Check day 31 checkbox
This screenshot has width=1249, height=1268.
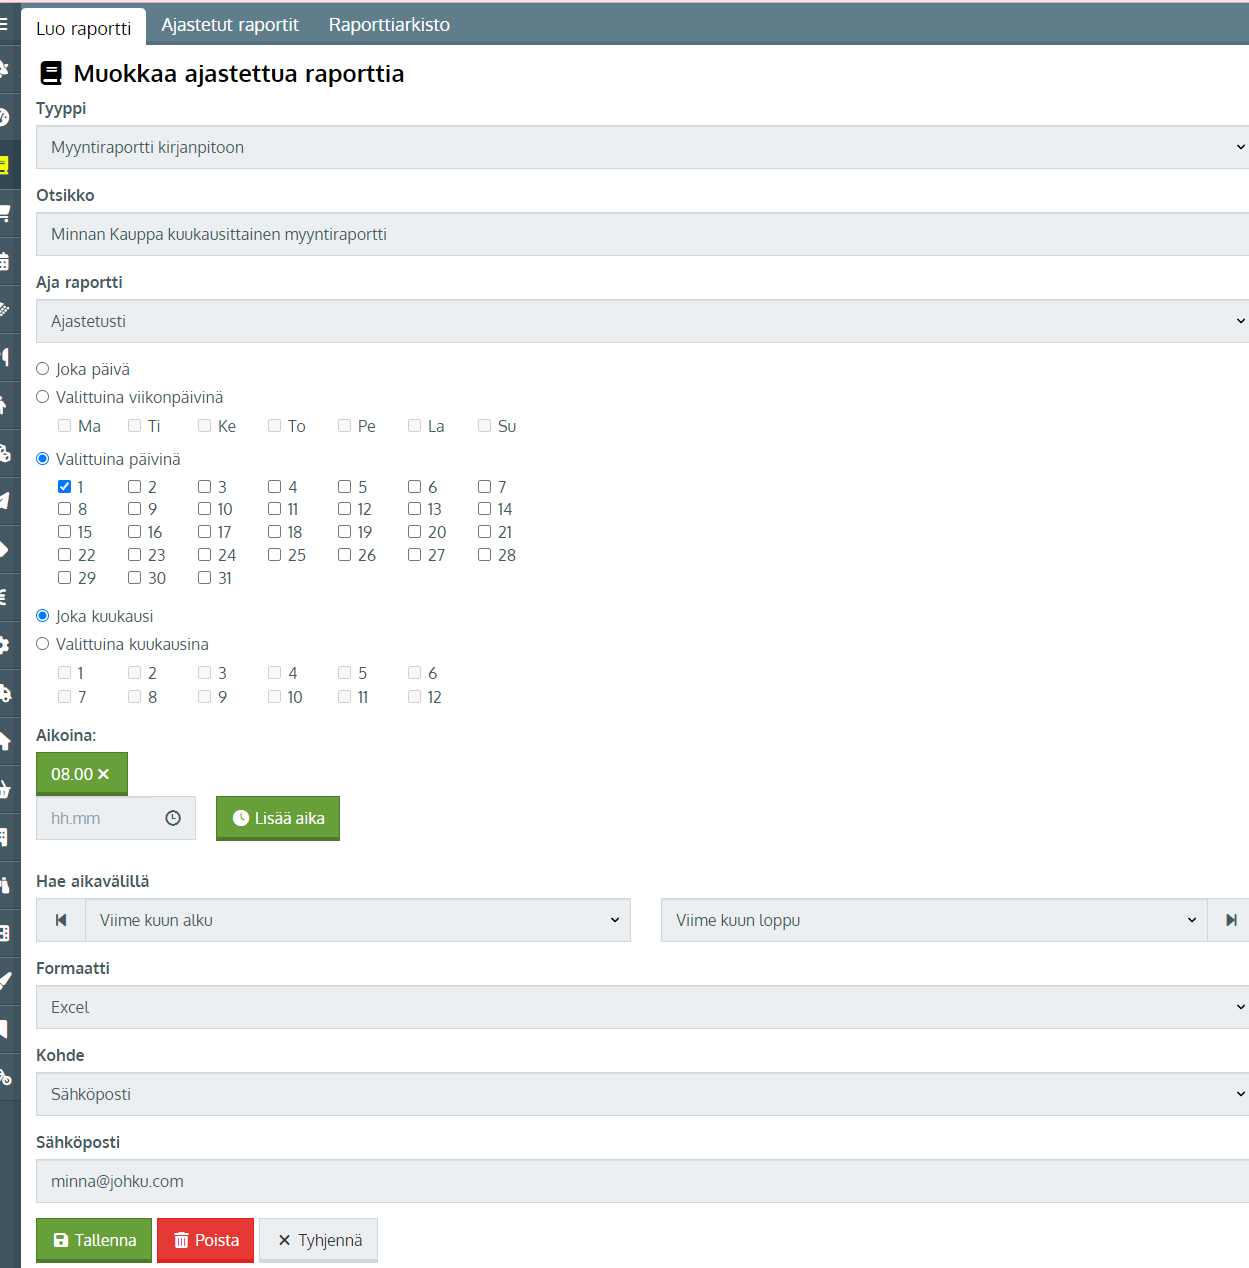coord(205,578)
